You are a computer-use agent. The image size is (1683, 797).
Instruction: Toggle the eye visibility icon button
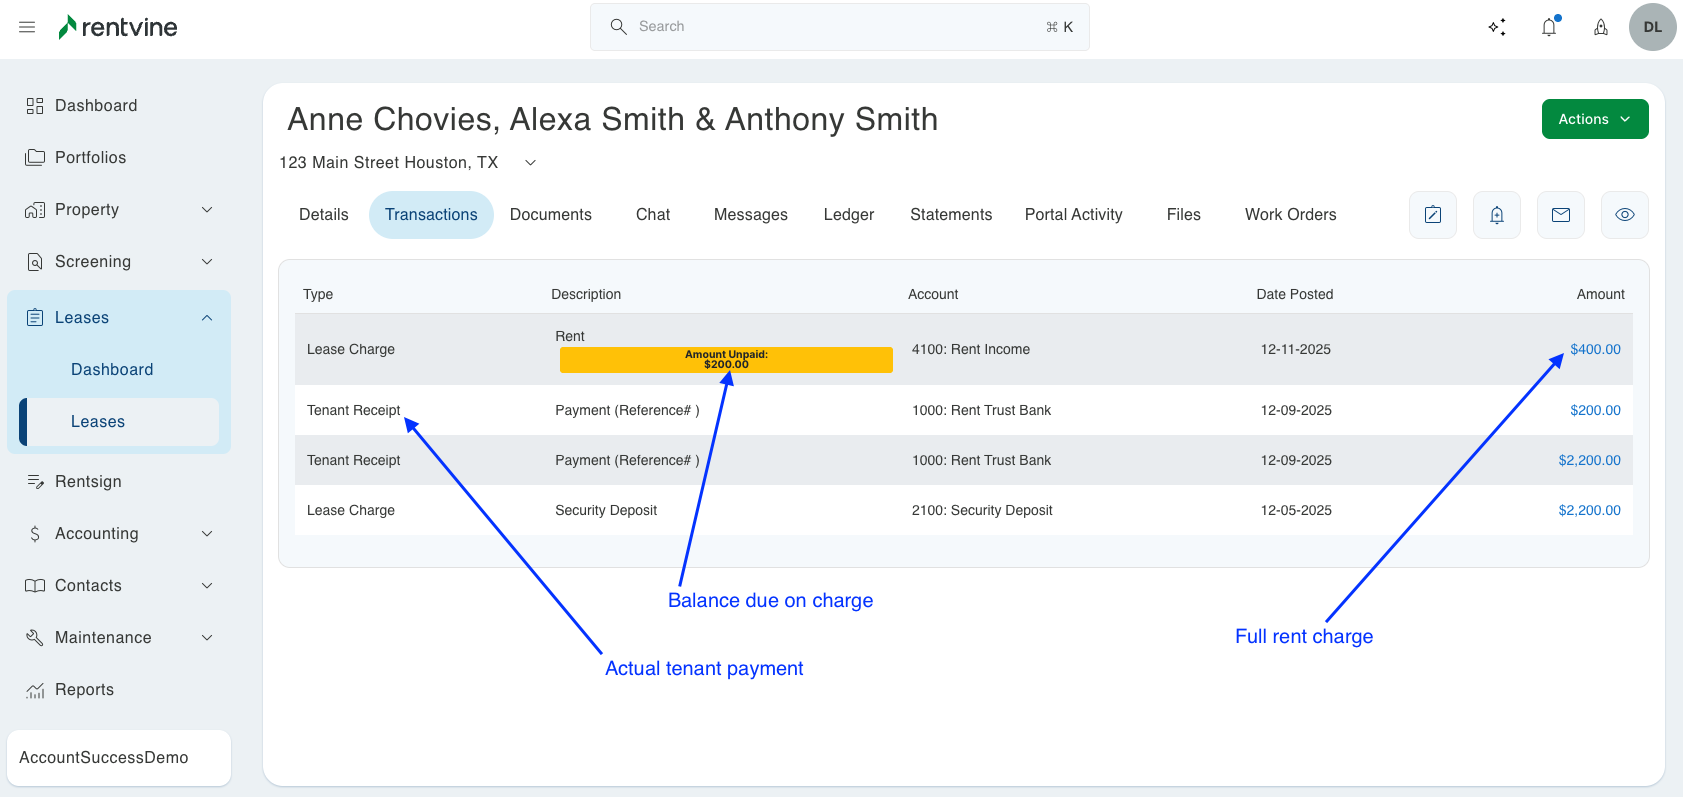1625,215
